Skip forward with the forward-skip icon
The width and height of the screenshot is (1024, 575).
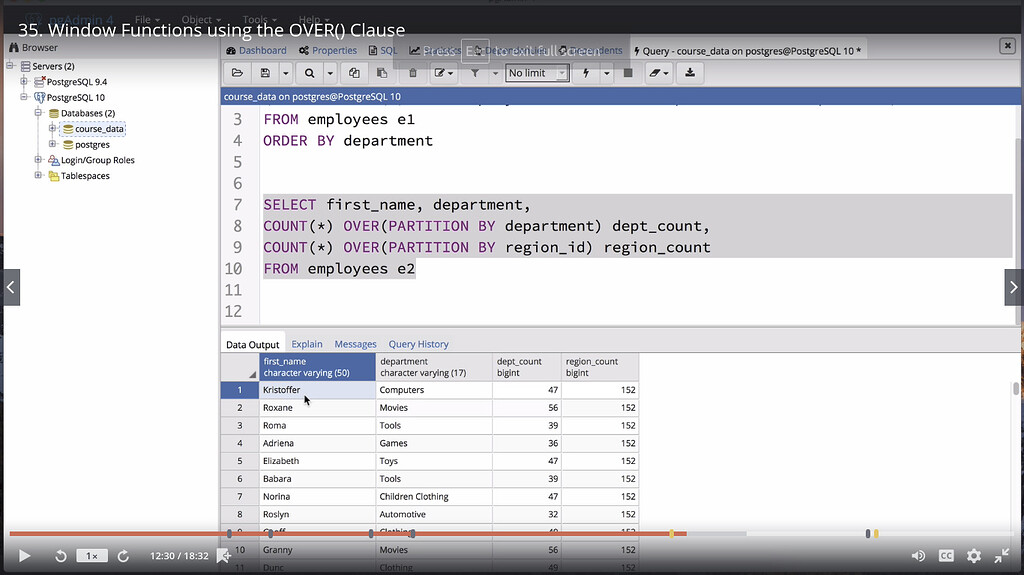tap(123, 556)
